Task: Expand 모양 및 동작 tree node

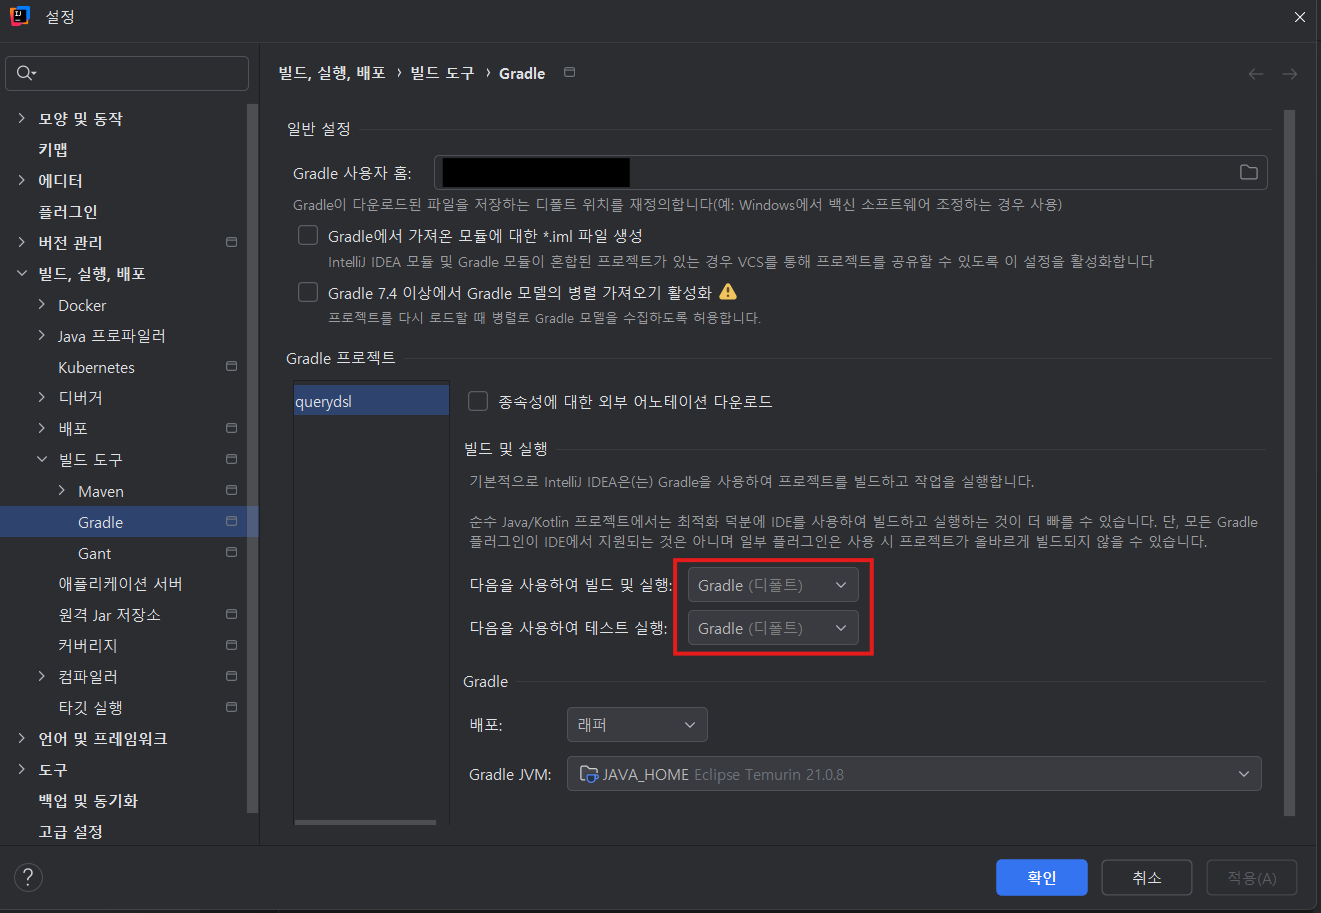Action: [22, 118]
